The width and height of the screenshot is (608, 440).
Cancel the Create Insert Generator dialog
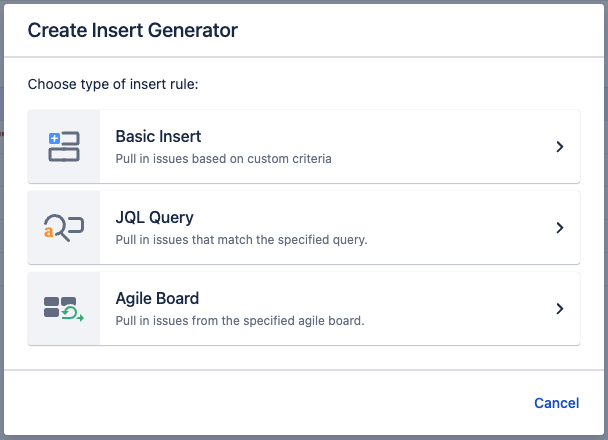[556, 403]
